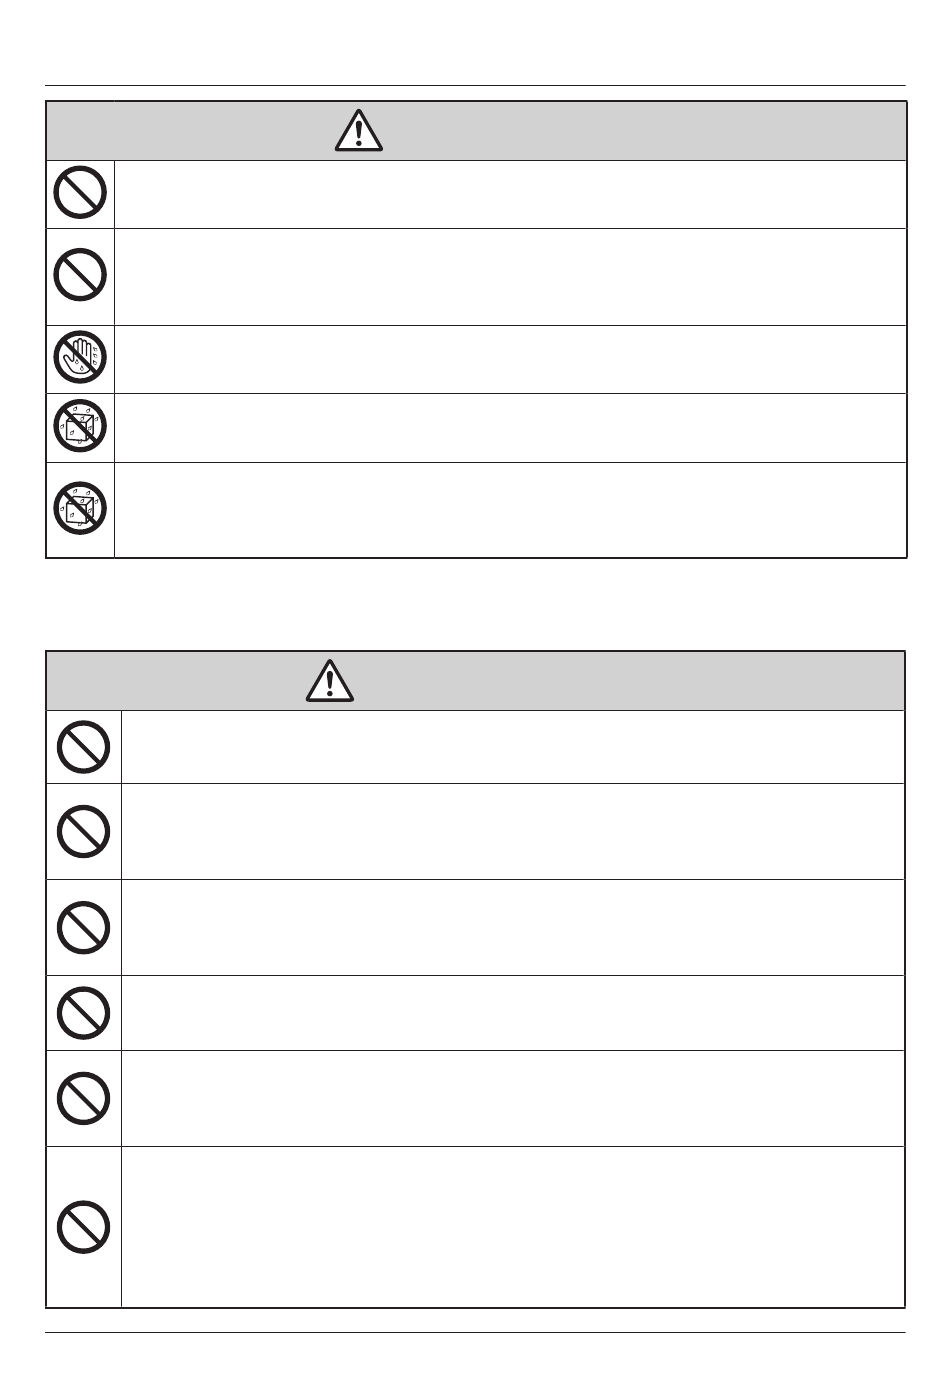Click the gray header bar of the lower table
The height and width of the screenshot is (1374, 950).
(x=476, y=681)
